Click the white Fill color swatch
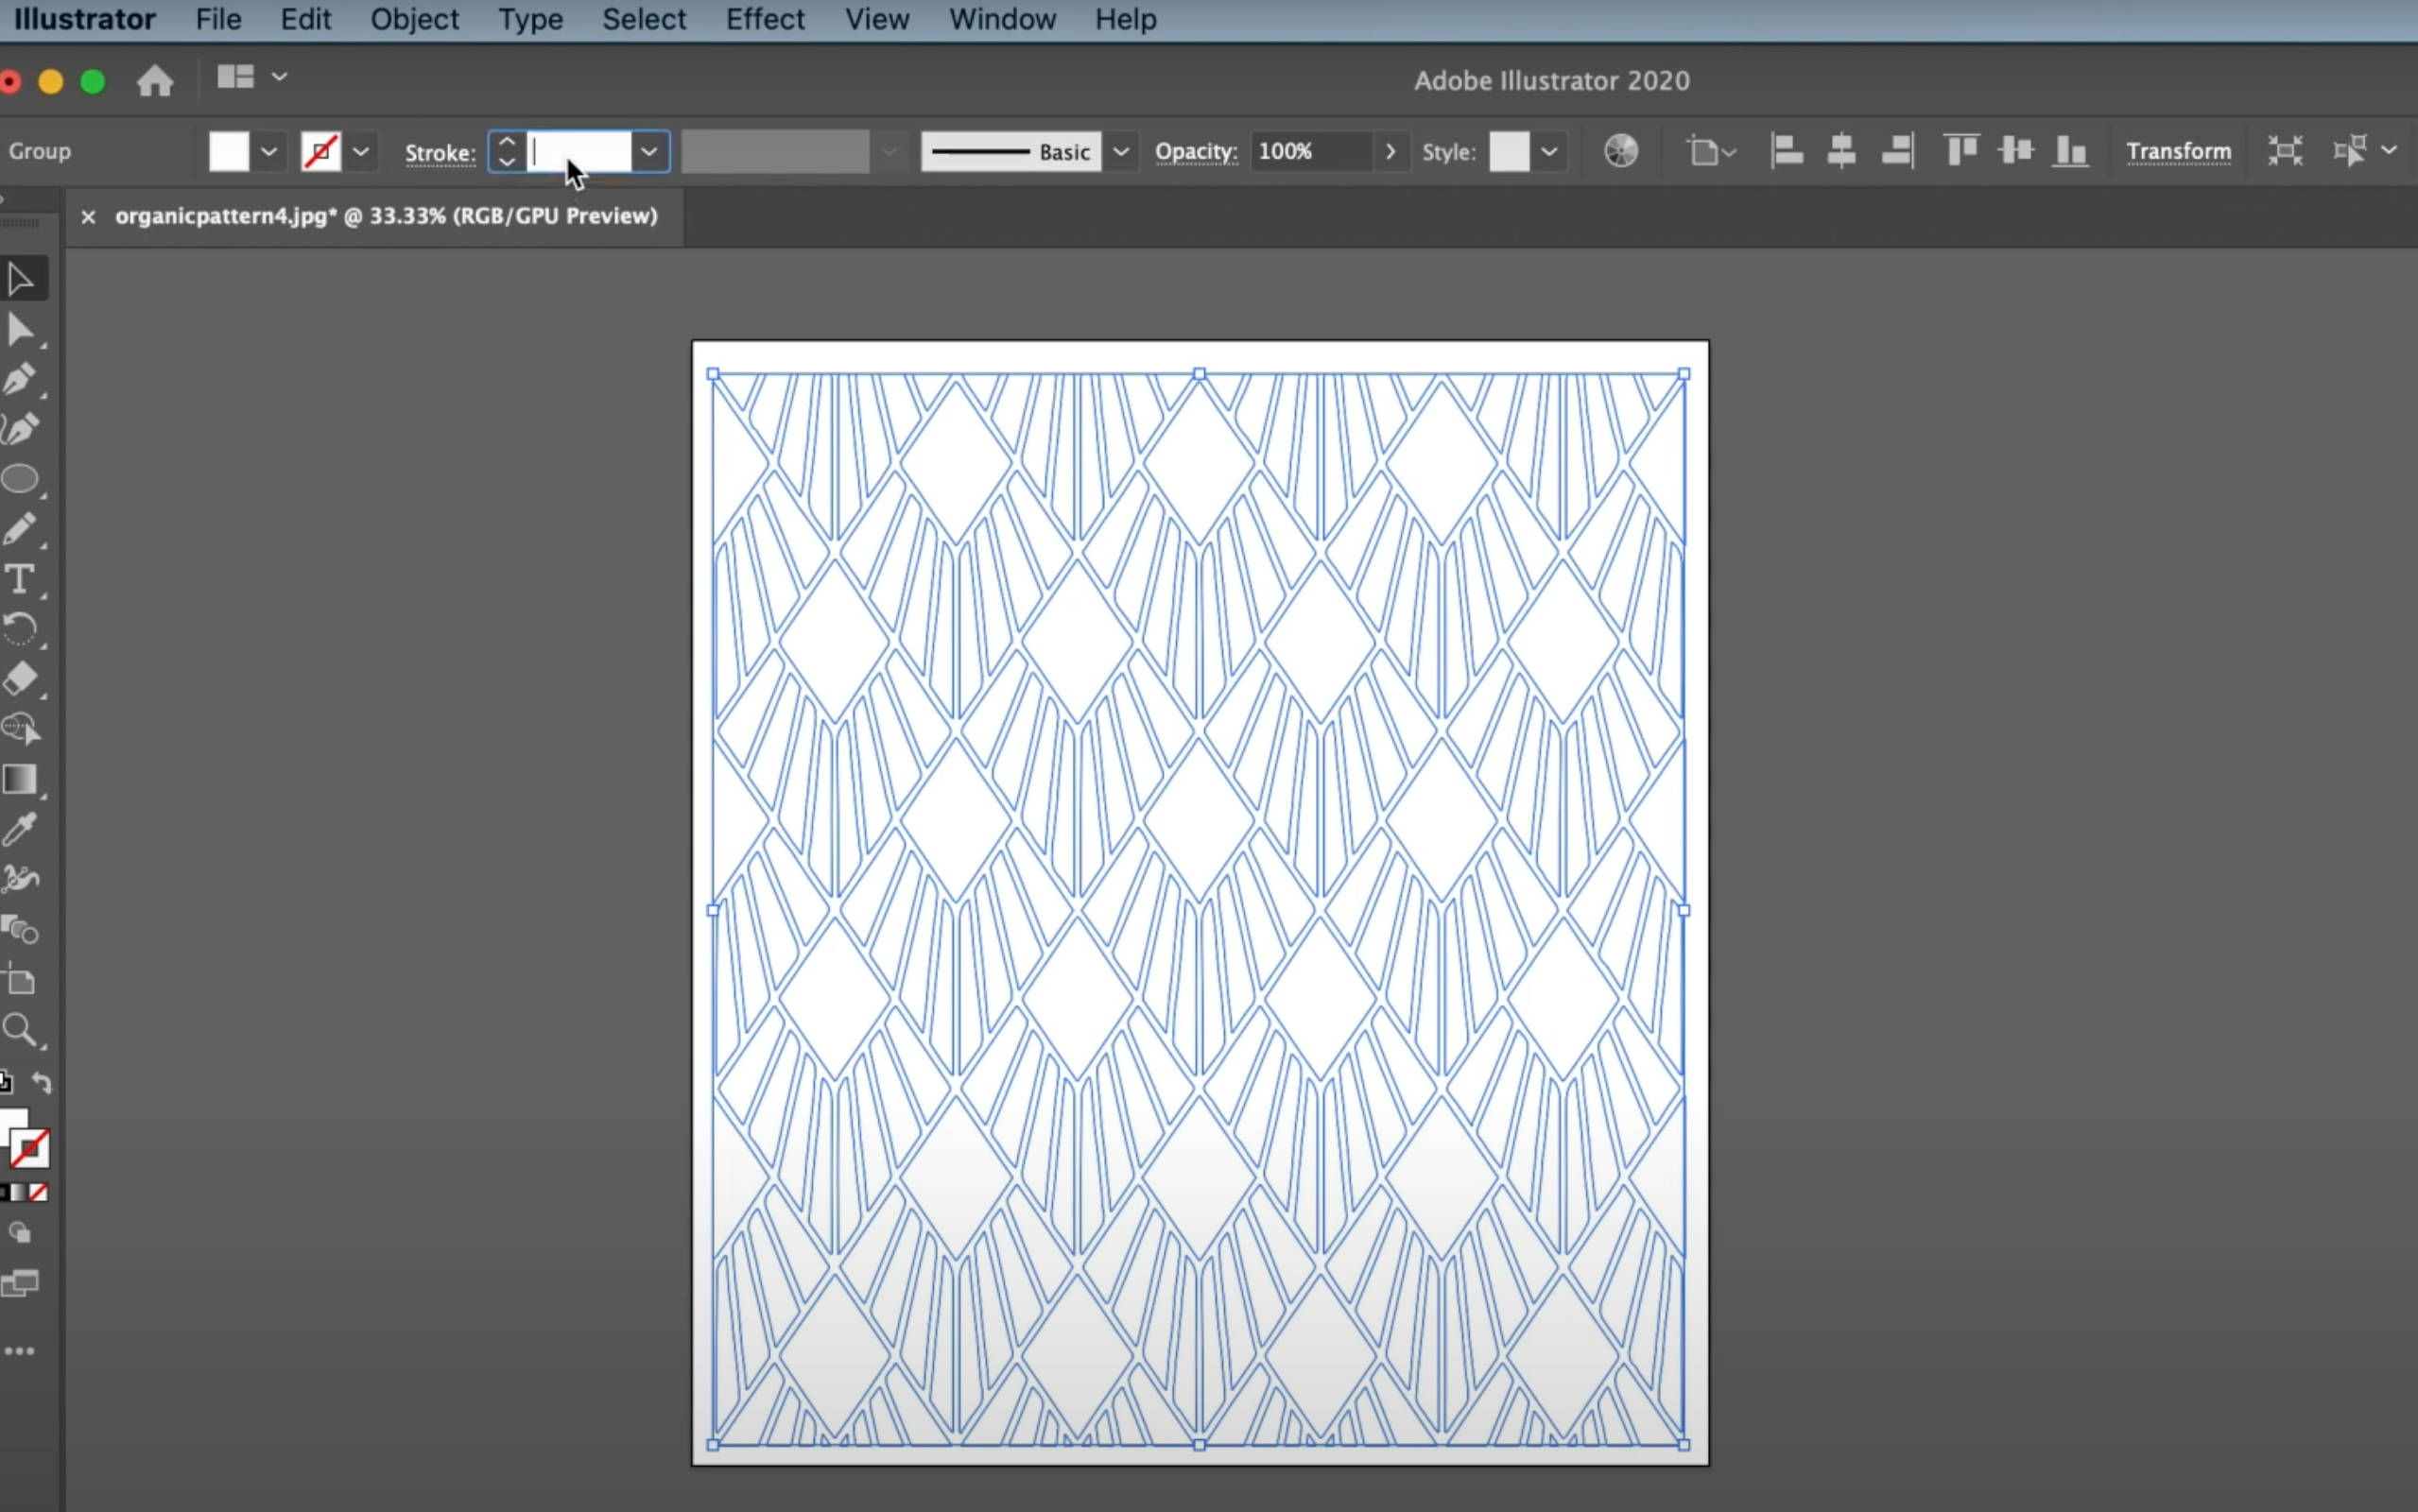 point(229,152)
